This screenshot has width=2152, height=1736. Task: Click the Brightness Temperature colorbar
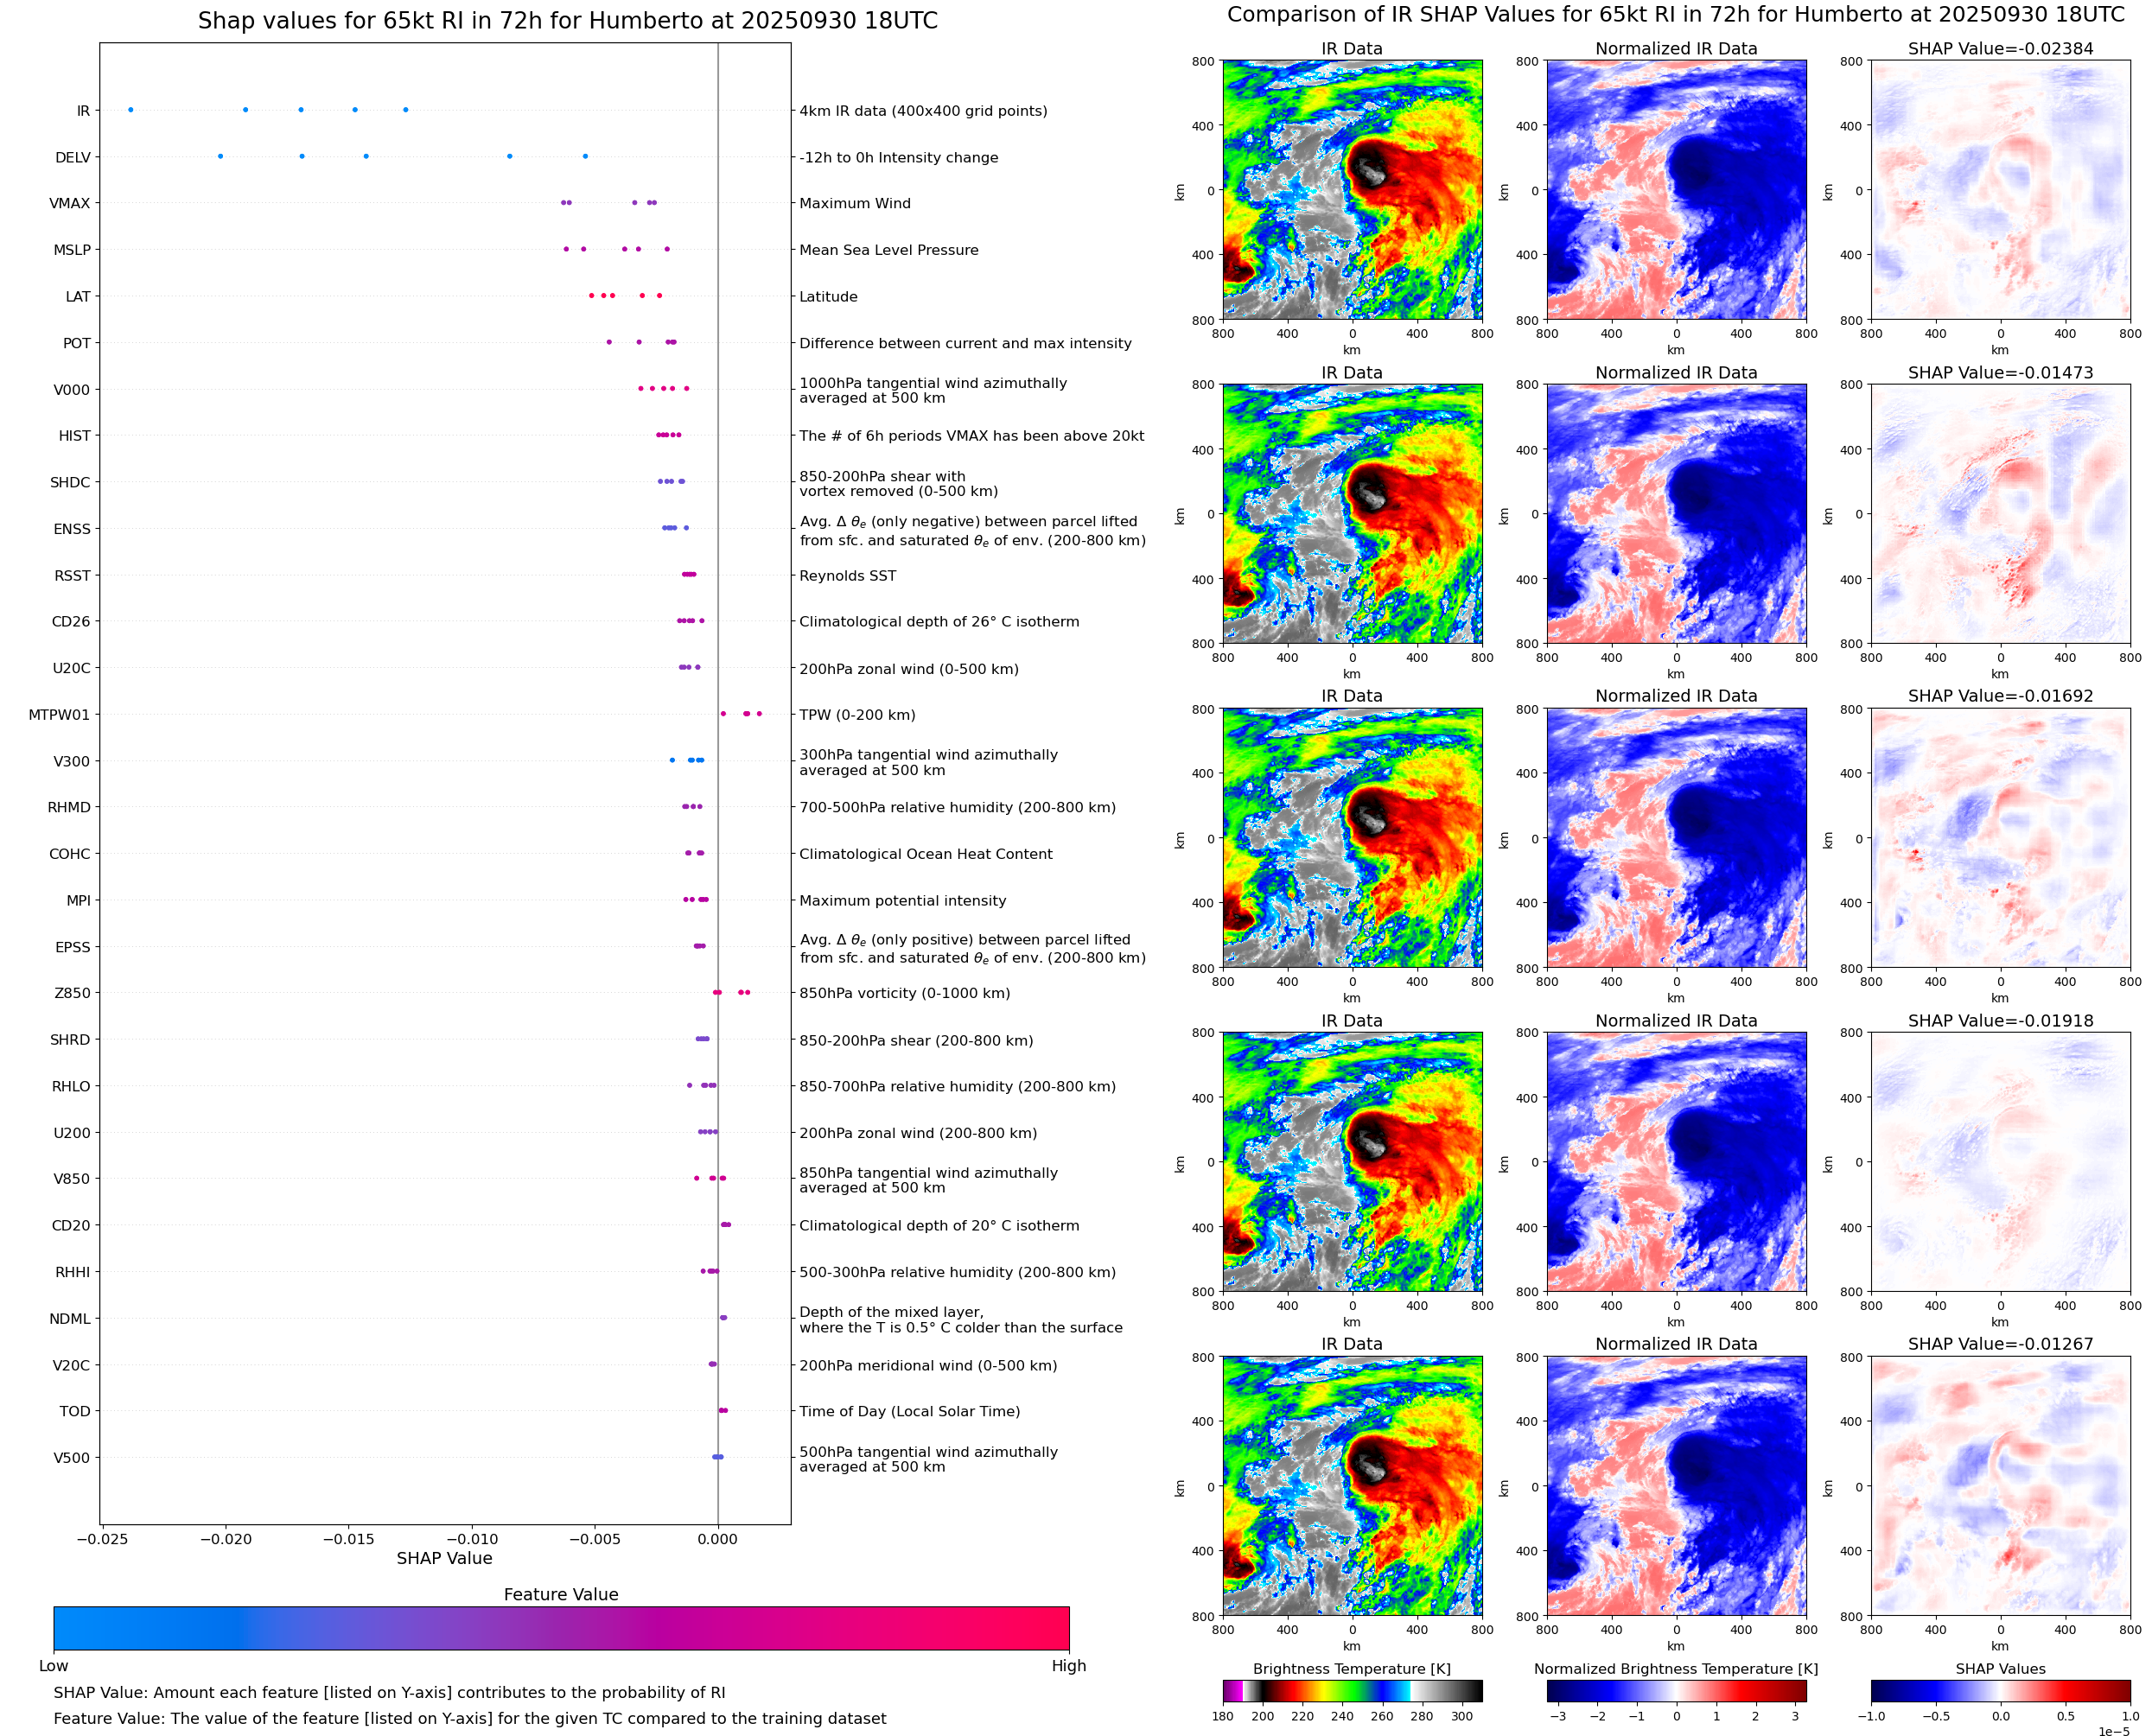click(1352, 1691)
